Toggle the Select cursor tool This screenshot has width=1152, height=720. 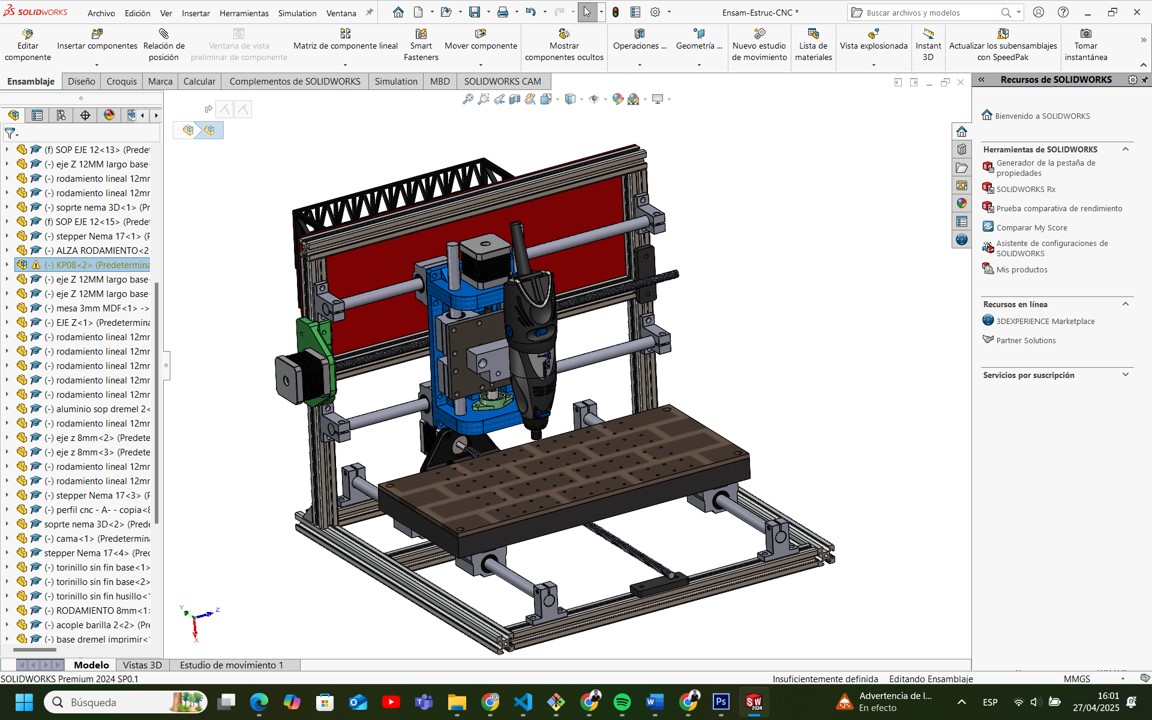coord(586,12)
